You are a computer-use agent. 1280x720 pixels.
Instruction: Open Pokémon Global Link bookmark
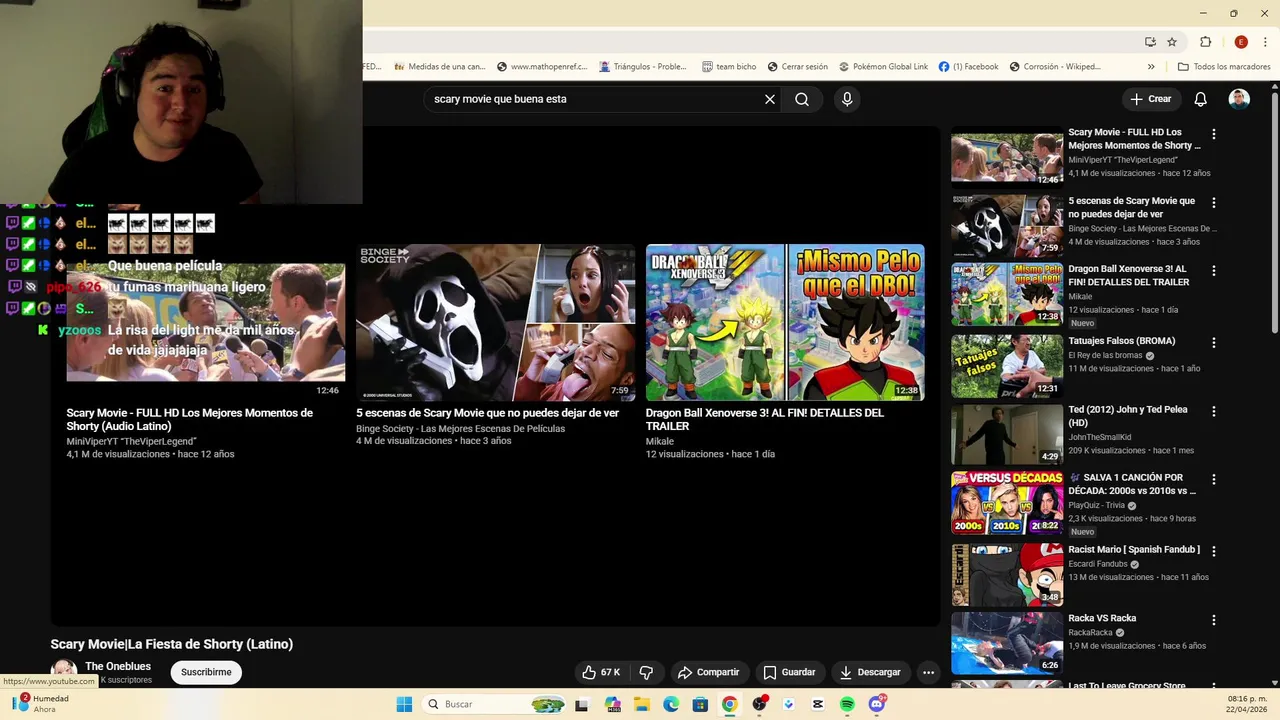pos(883,67)
